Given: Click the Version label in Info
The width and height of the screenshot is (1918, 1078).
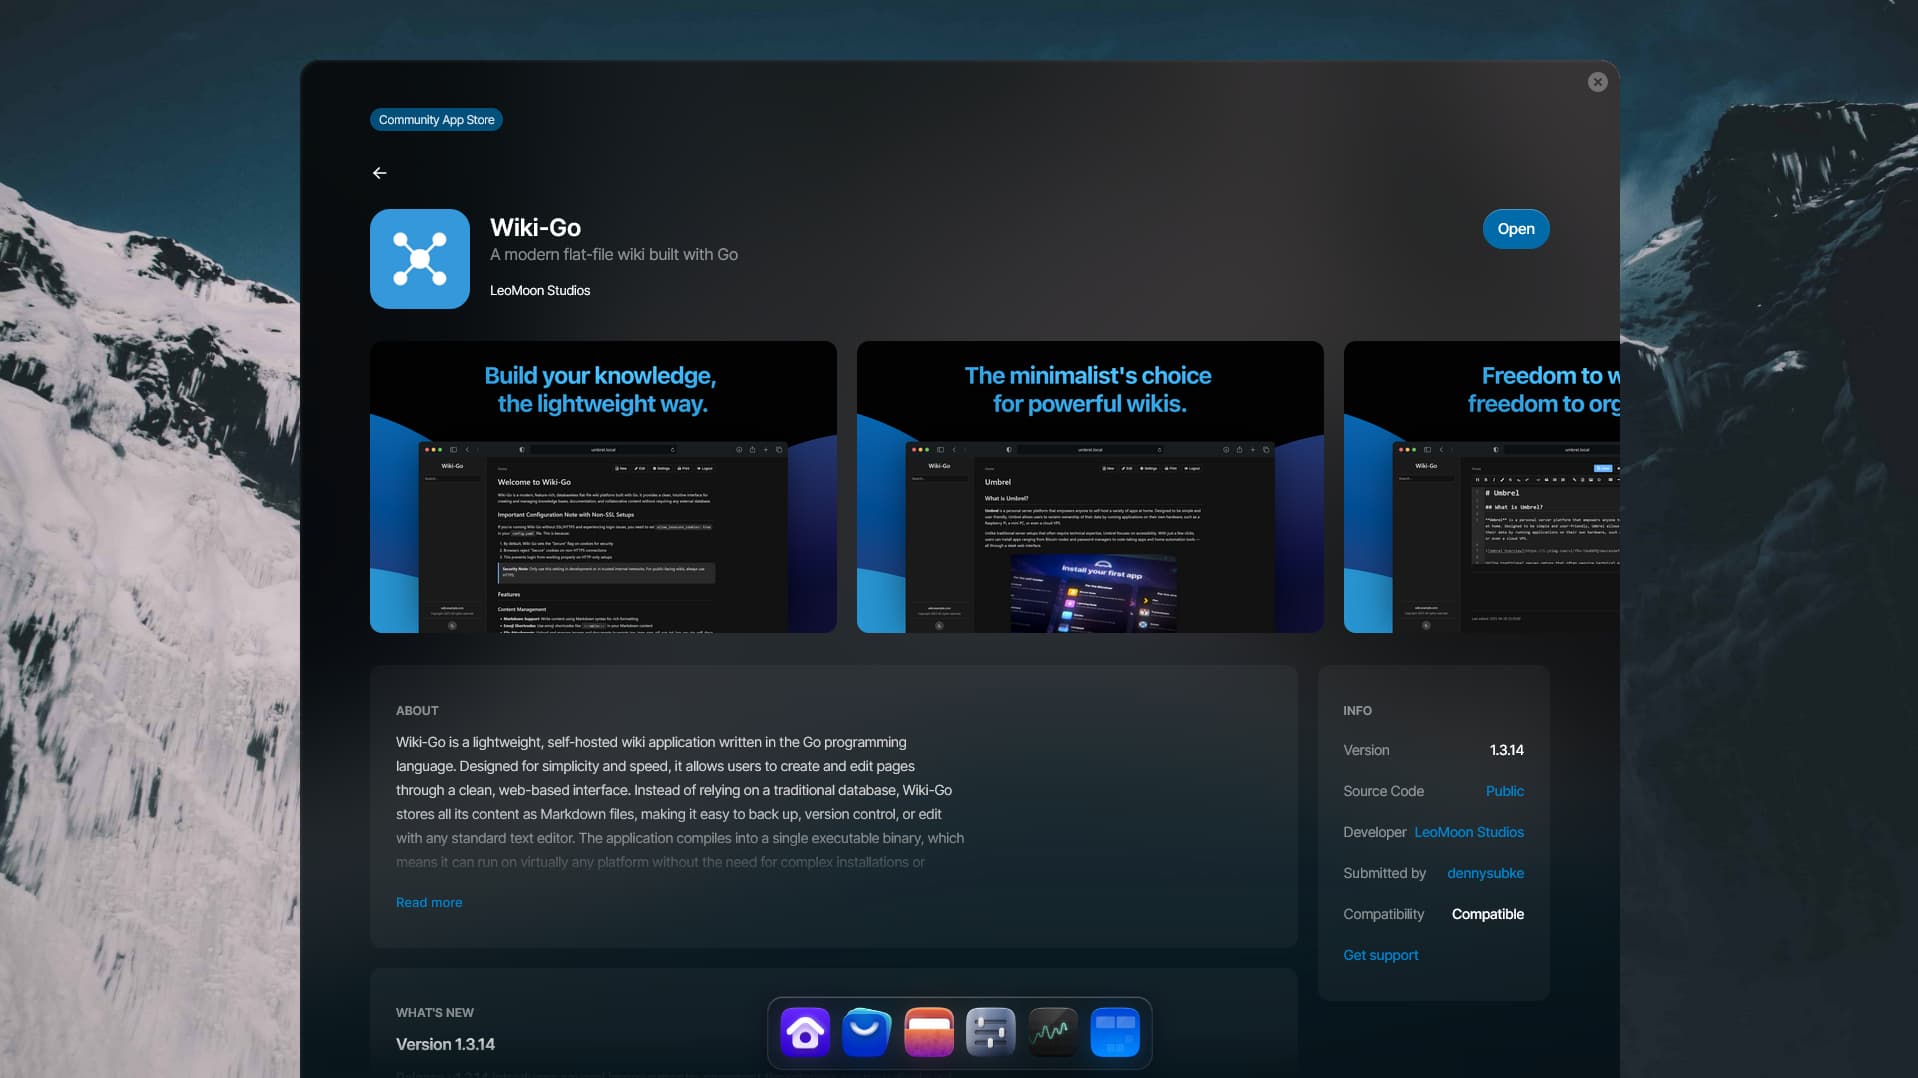Looking at the screenshot, I should [x=1366, y=750].
